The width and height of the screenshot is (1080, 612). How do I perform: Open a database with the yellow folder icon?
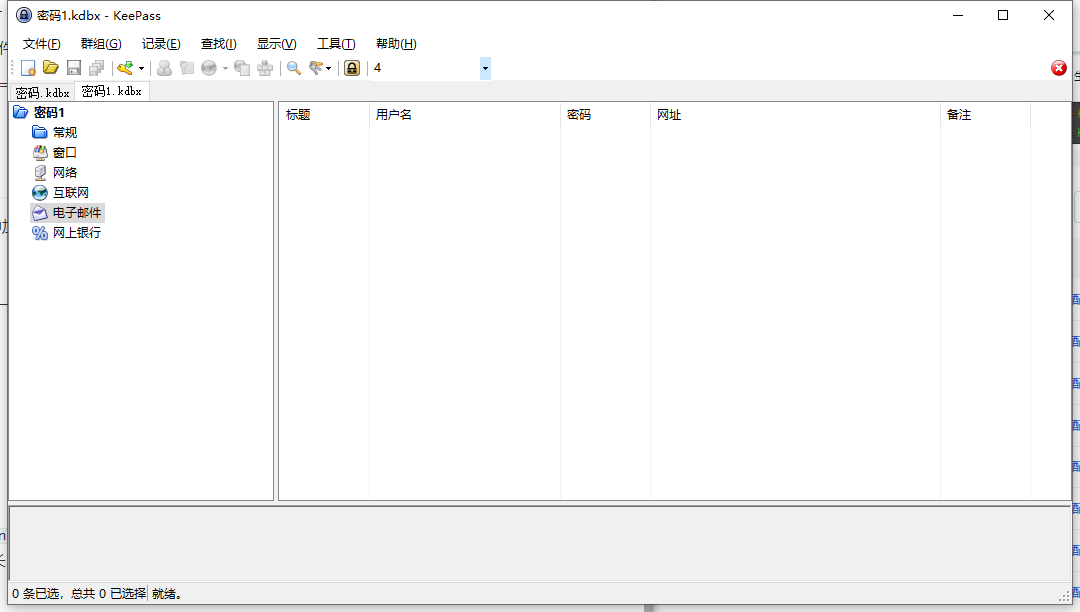click(51, 67)
